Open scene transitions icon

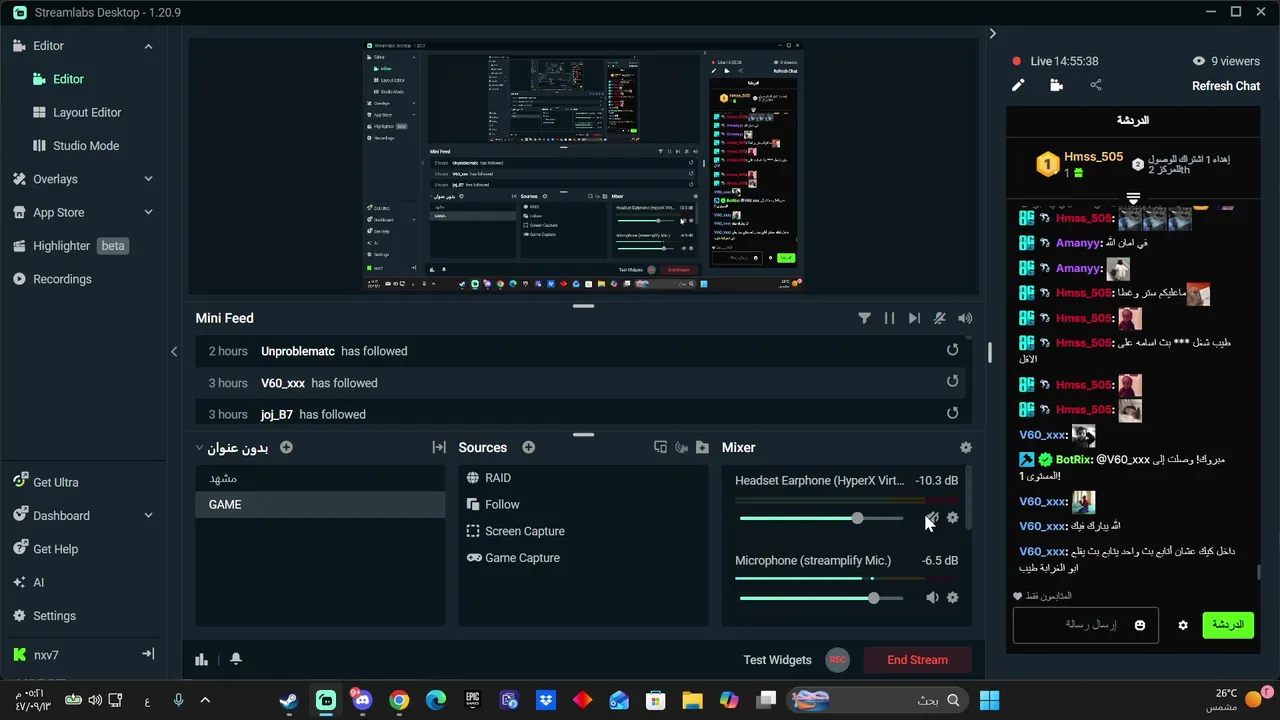[x=438, y=447]
